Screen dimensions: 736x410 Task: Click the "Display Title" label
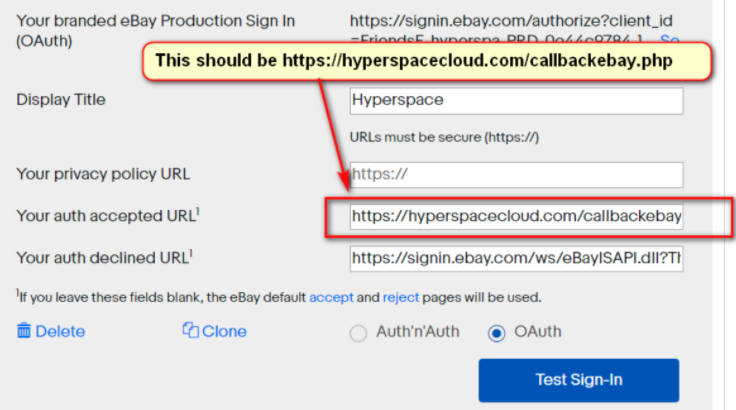(x=61, y=100)
